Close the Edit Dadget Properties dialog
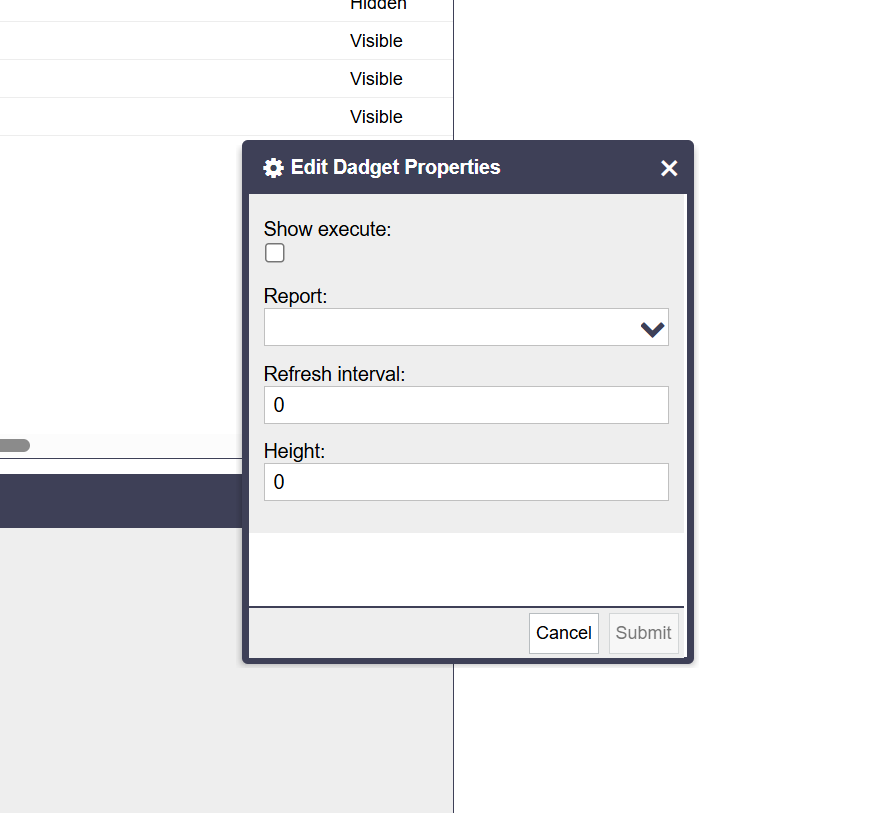Screen dimensions: 874x813 669,168
